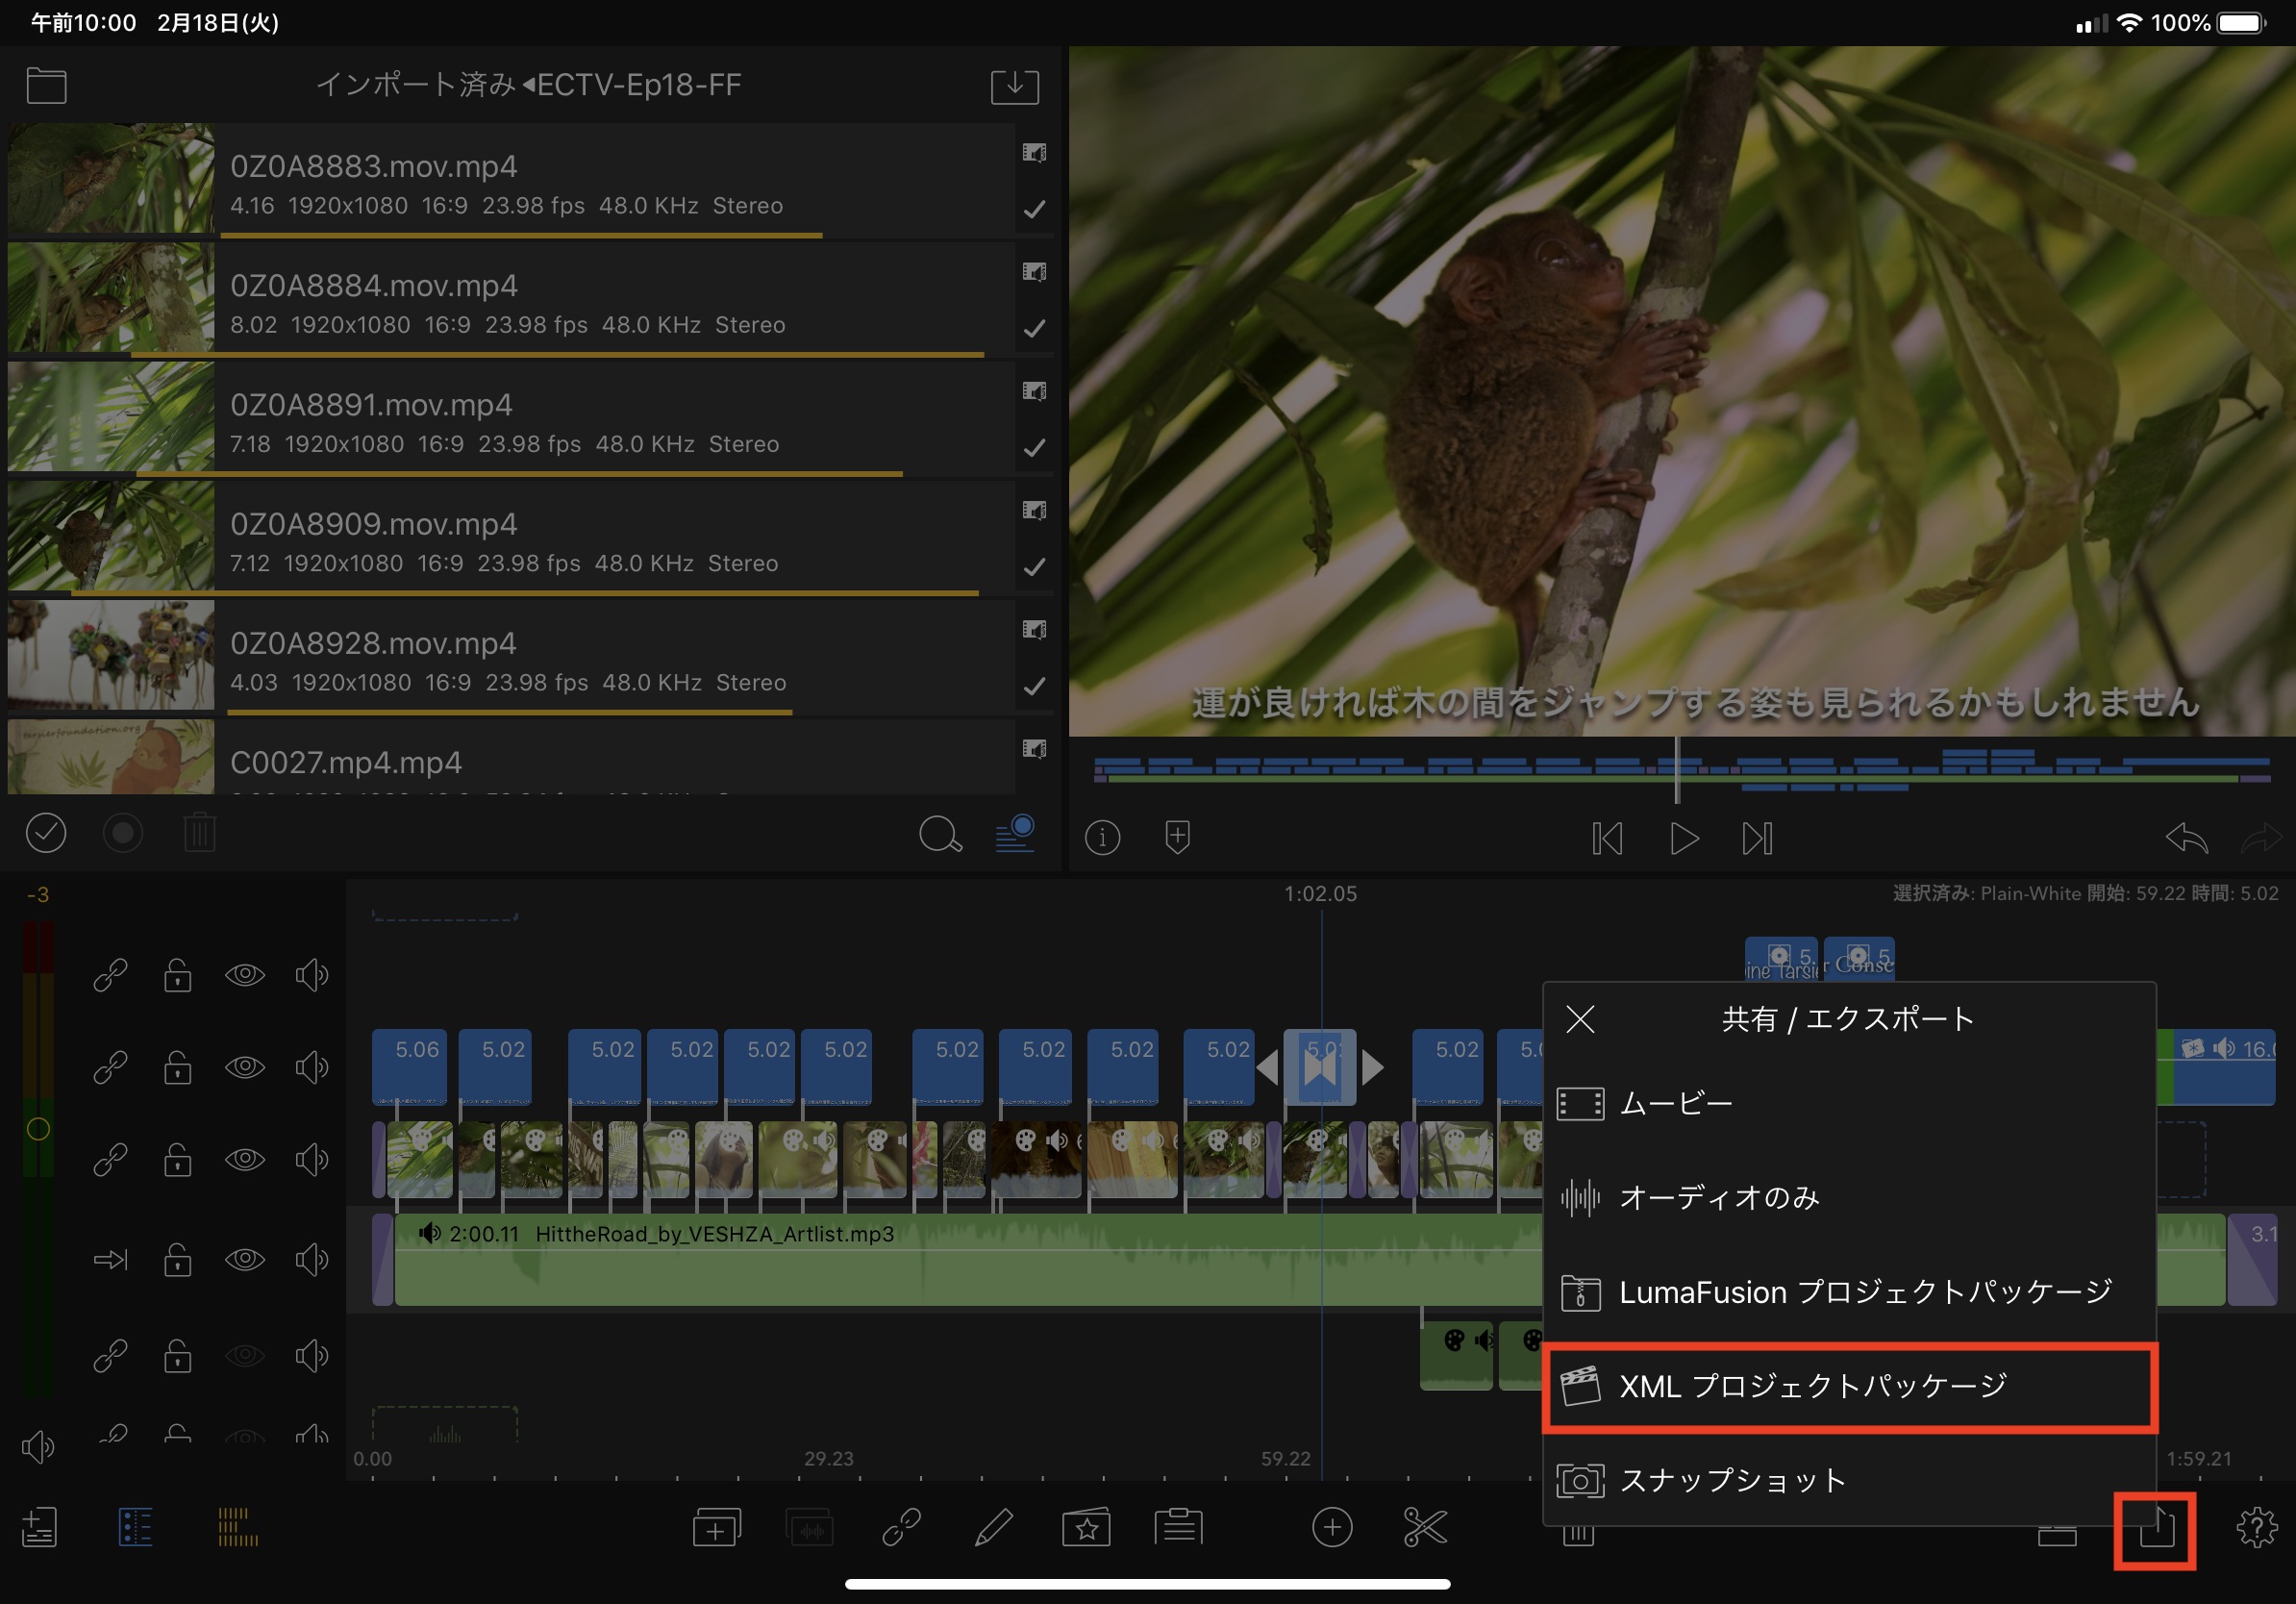Open library sort and filter options

coord(1014,834)
